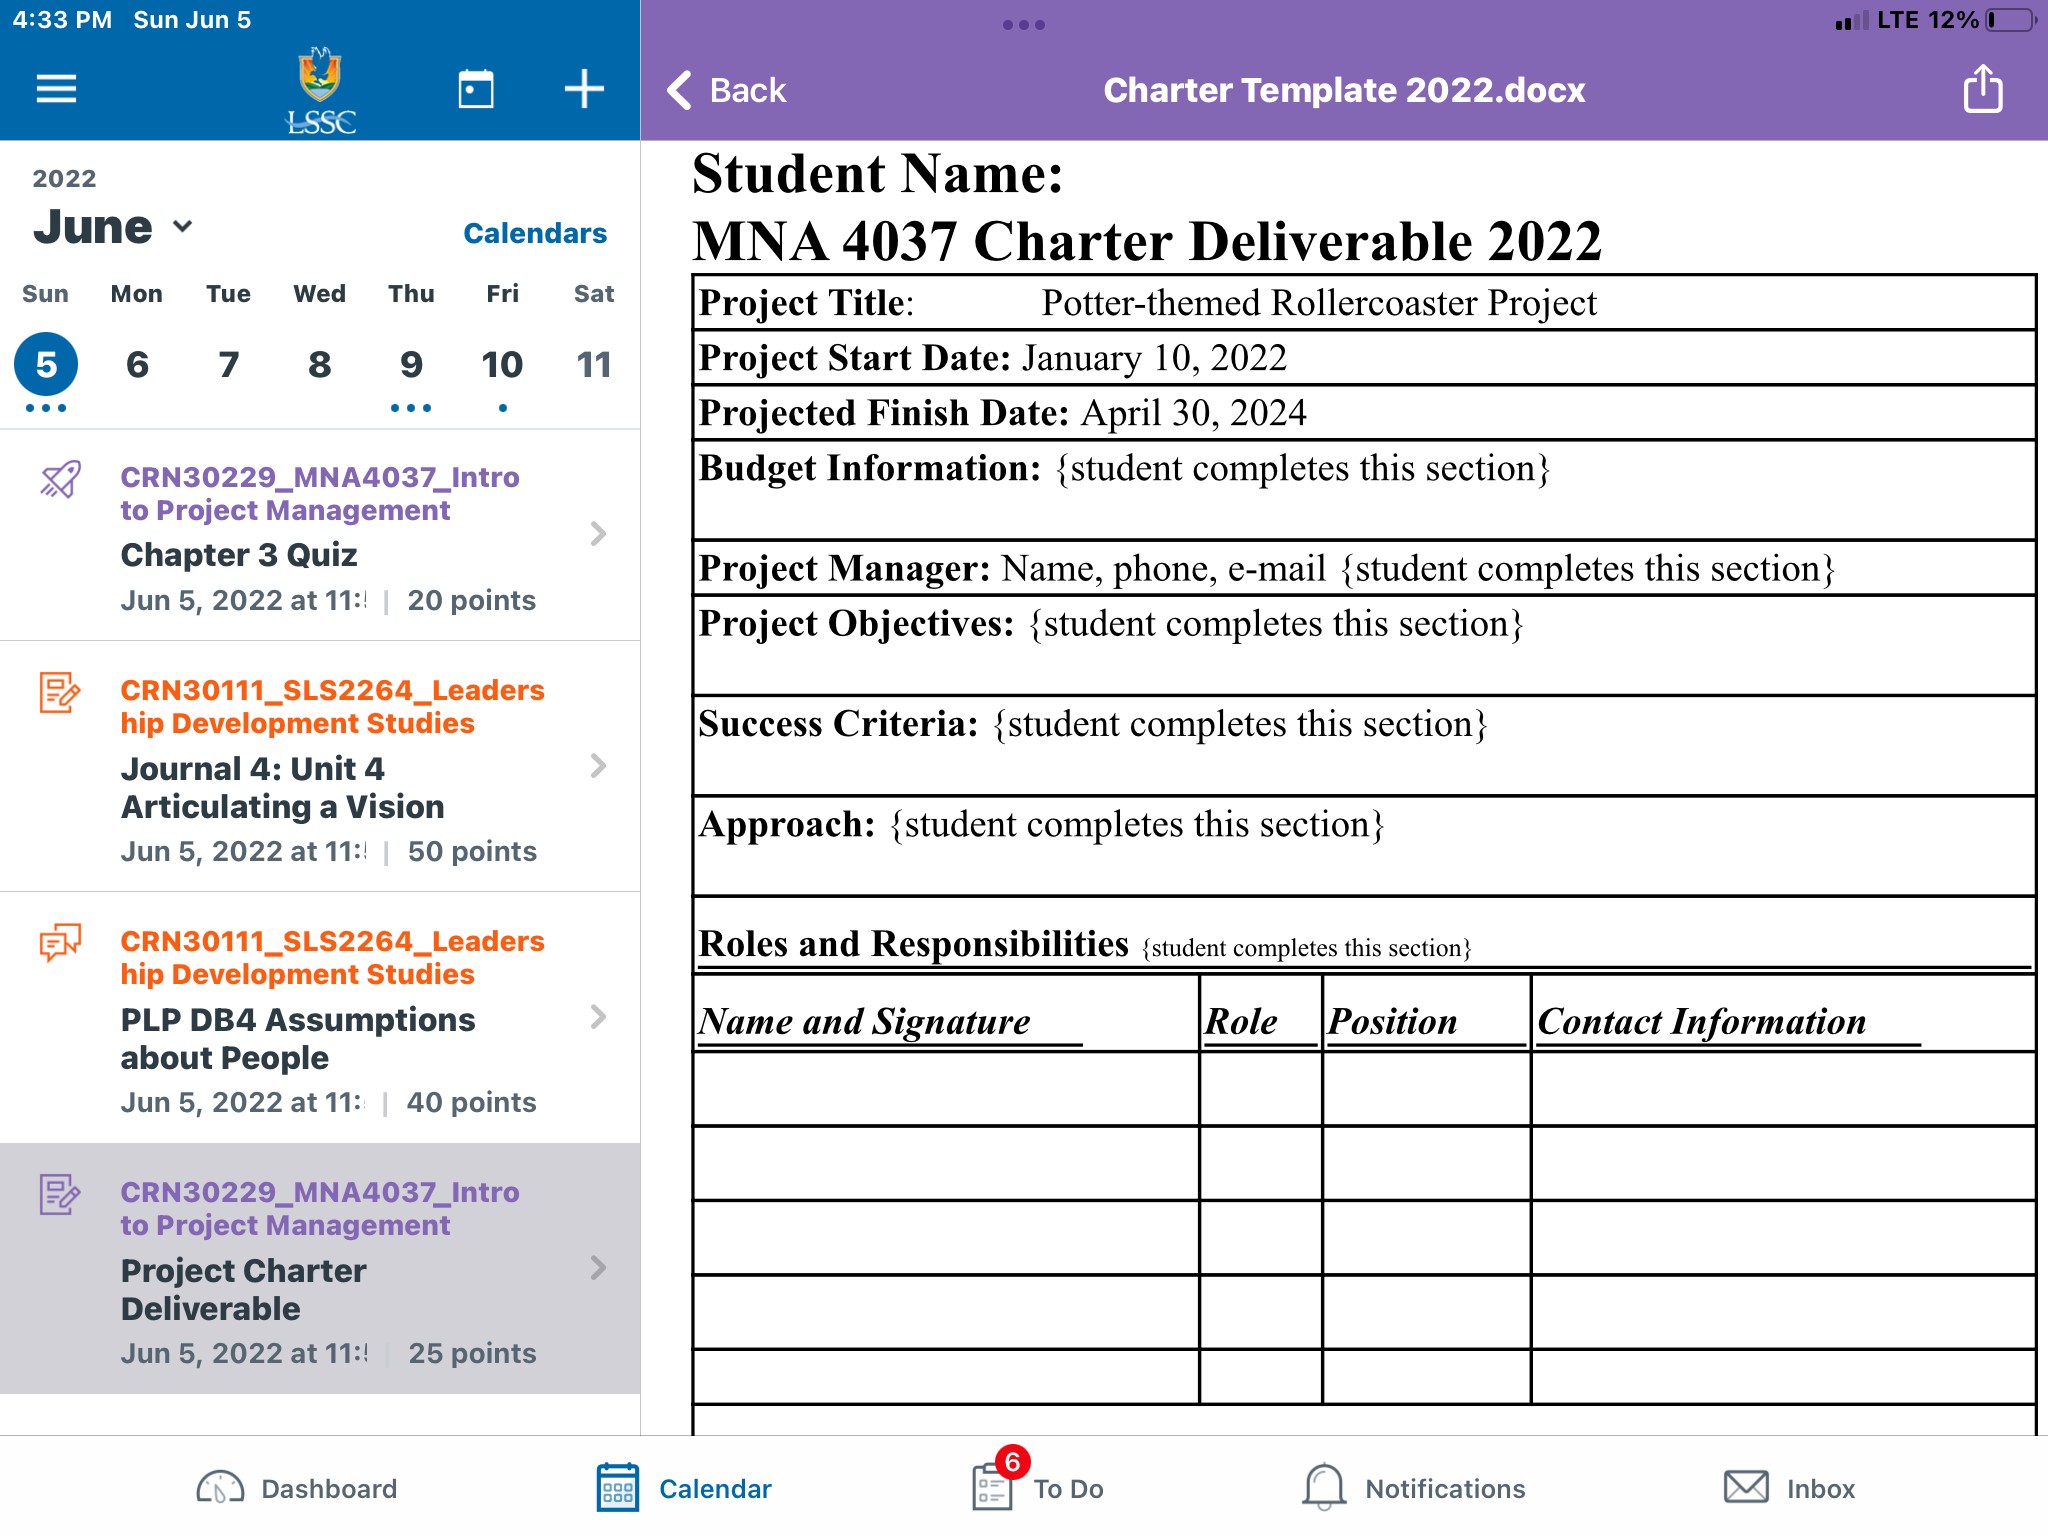
Task: Tap the three-dot multitasking handle at top
Action: point(1023,25)
